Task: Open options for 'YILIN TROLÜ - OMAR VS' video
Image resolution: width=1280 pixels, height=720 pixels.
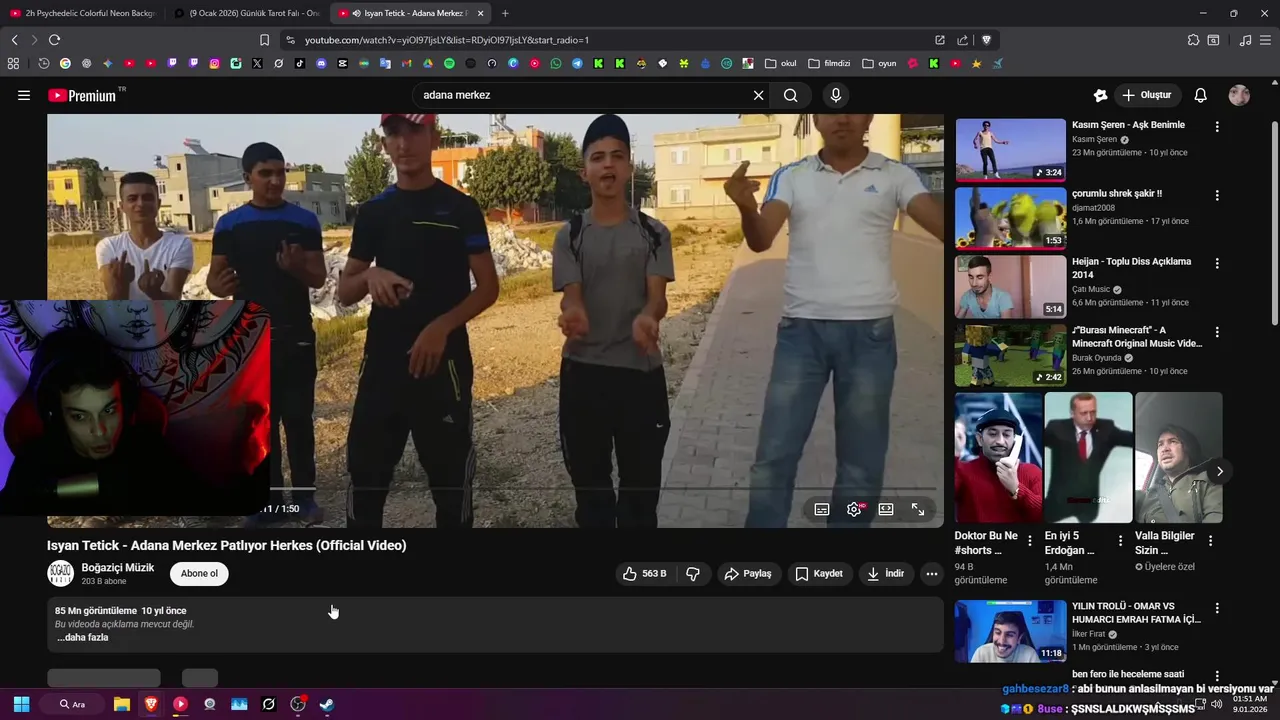Action: [x=1217, y=608]
